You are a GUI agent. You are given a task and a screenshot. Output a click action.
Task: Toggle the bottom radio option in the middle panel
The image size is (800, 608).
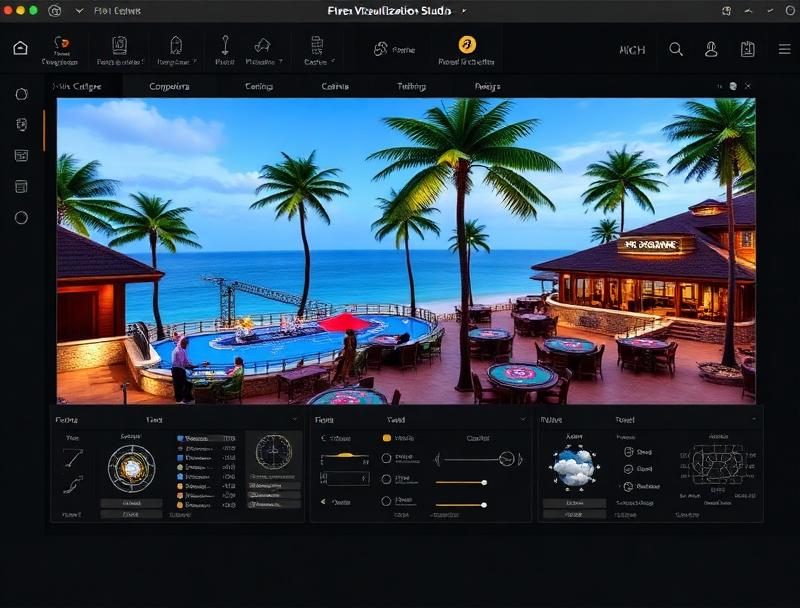tap(387, 502)
